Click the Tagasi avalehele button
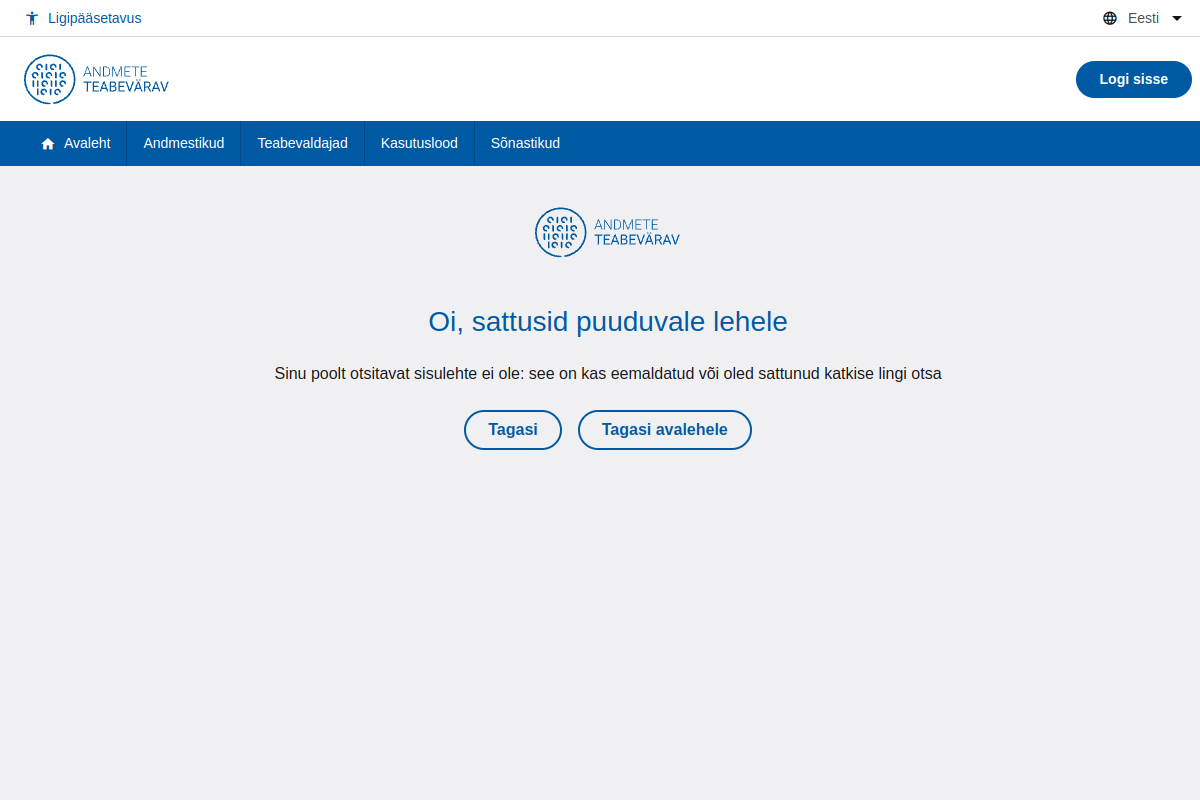Image resolution: width=1200 pixels, height=800 pixels. 665,430
